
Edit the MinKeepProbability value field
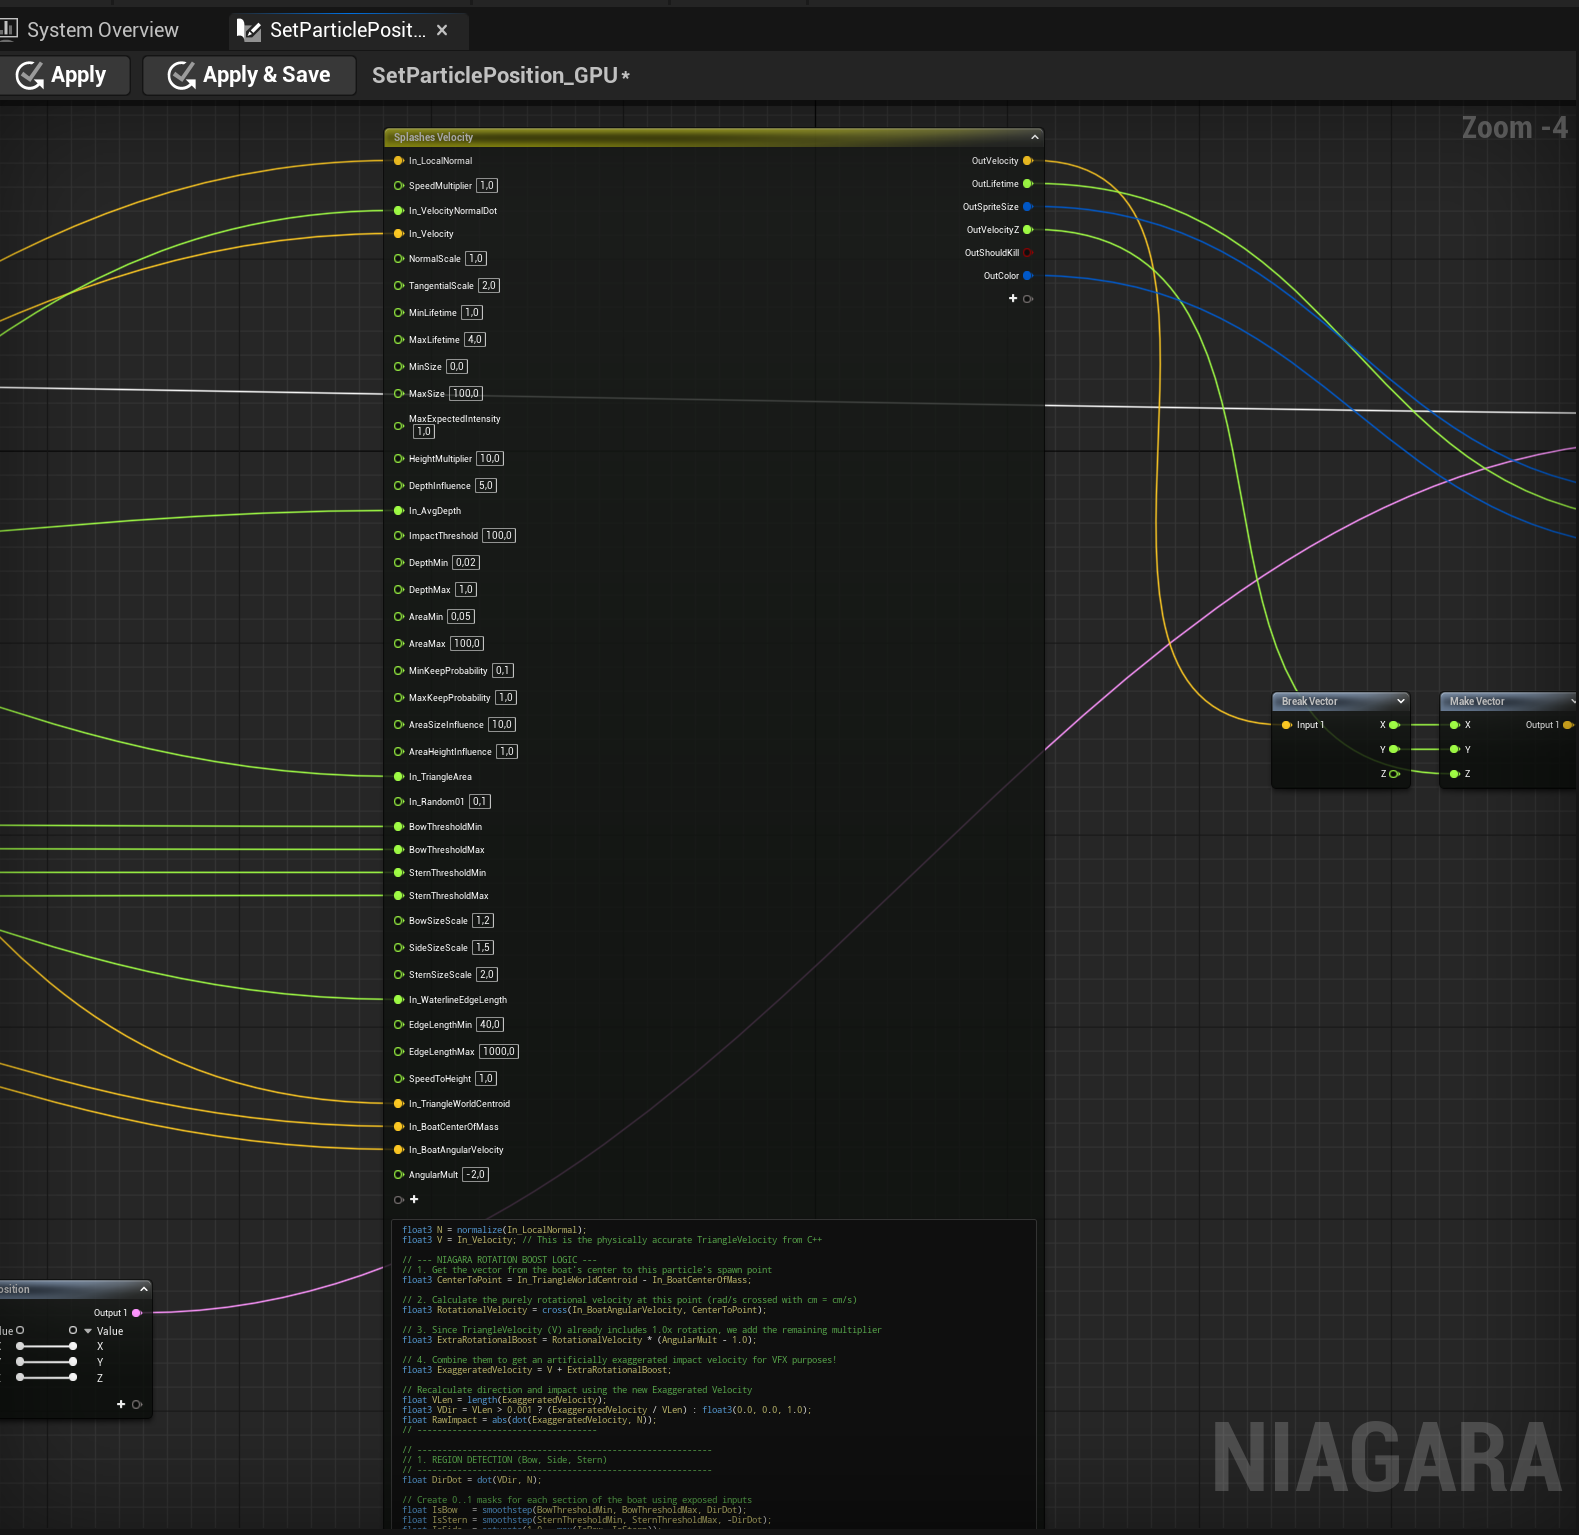[503, 671]
